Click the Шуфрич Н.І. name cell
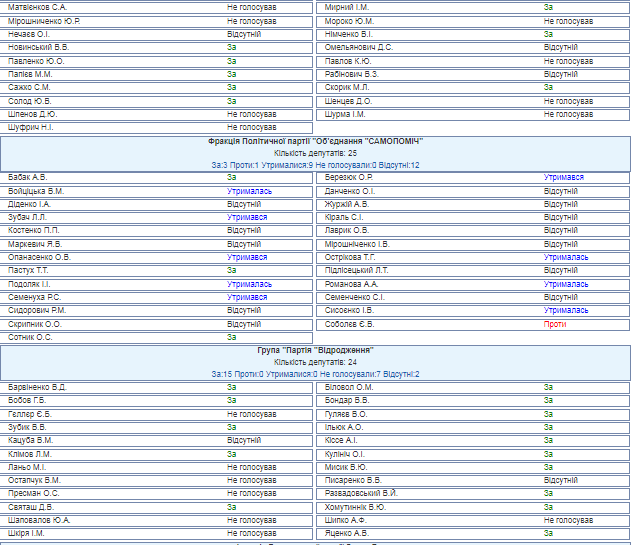The image size is (635, 545). pos(30,127)
